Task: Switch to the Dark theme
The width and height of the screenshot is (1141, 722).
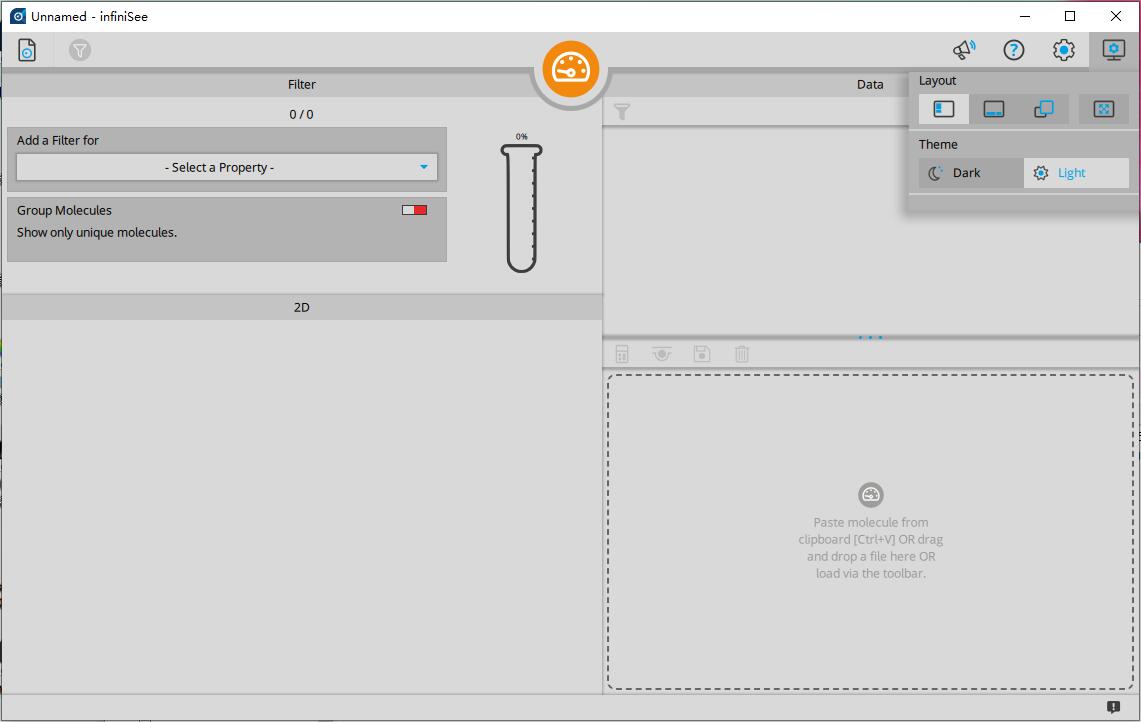Action: tap(971, 173)
